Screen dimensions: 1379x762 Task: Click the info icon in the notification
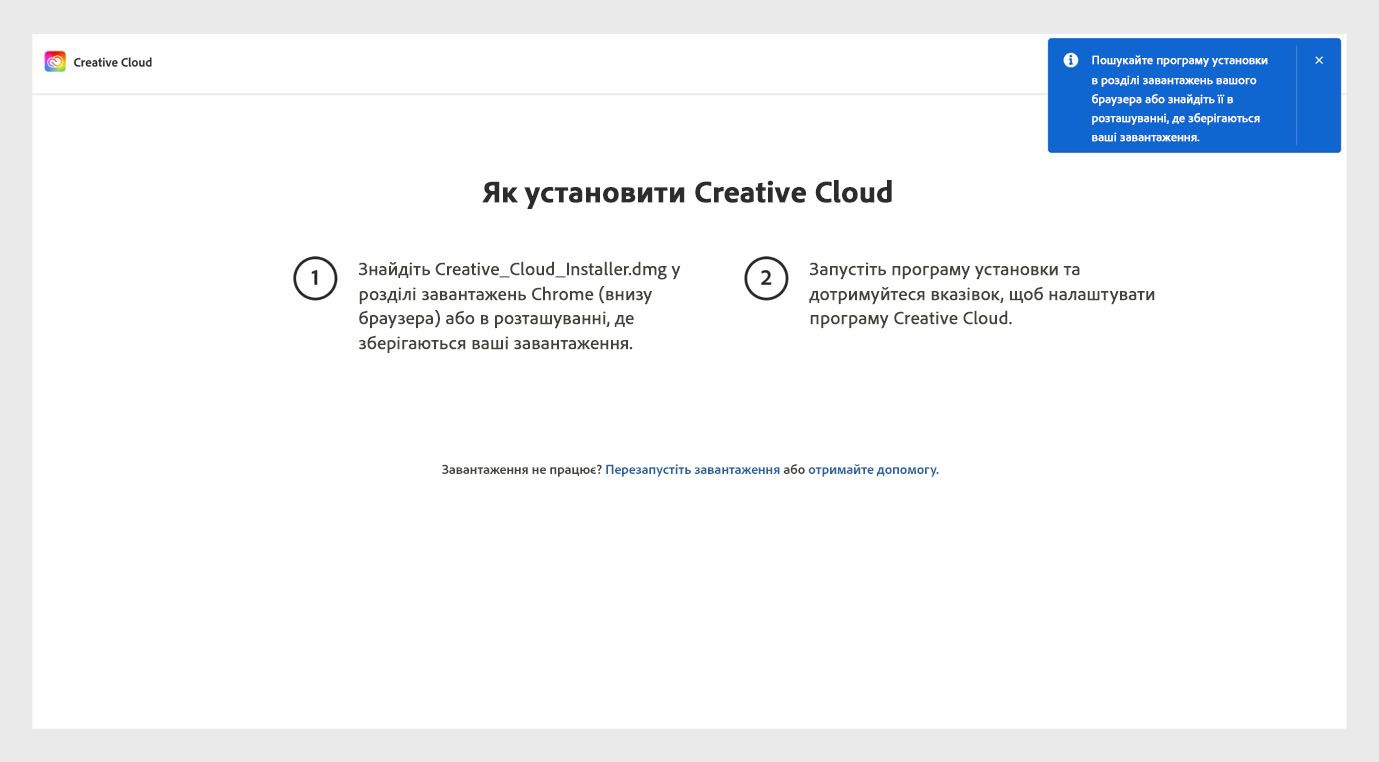(x=1070, y=61)
